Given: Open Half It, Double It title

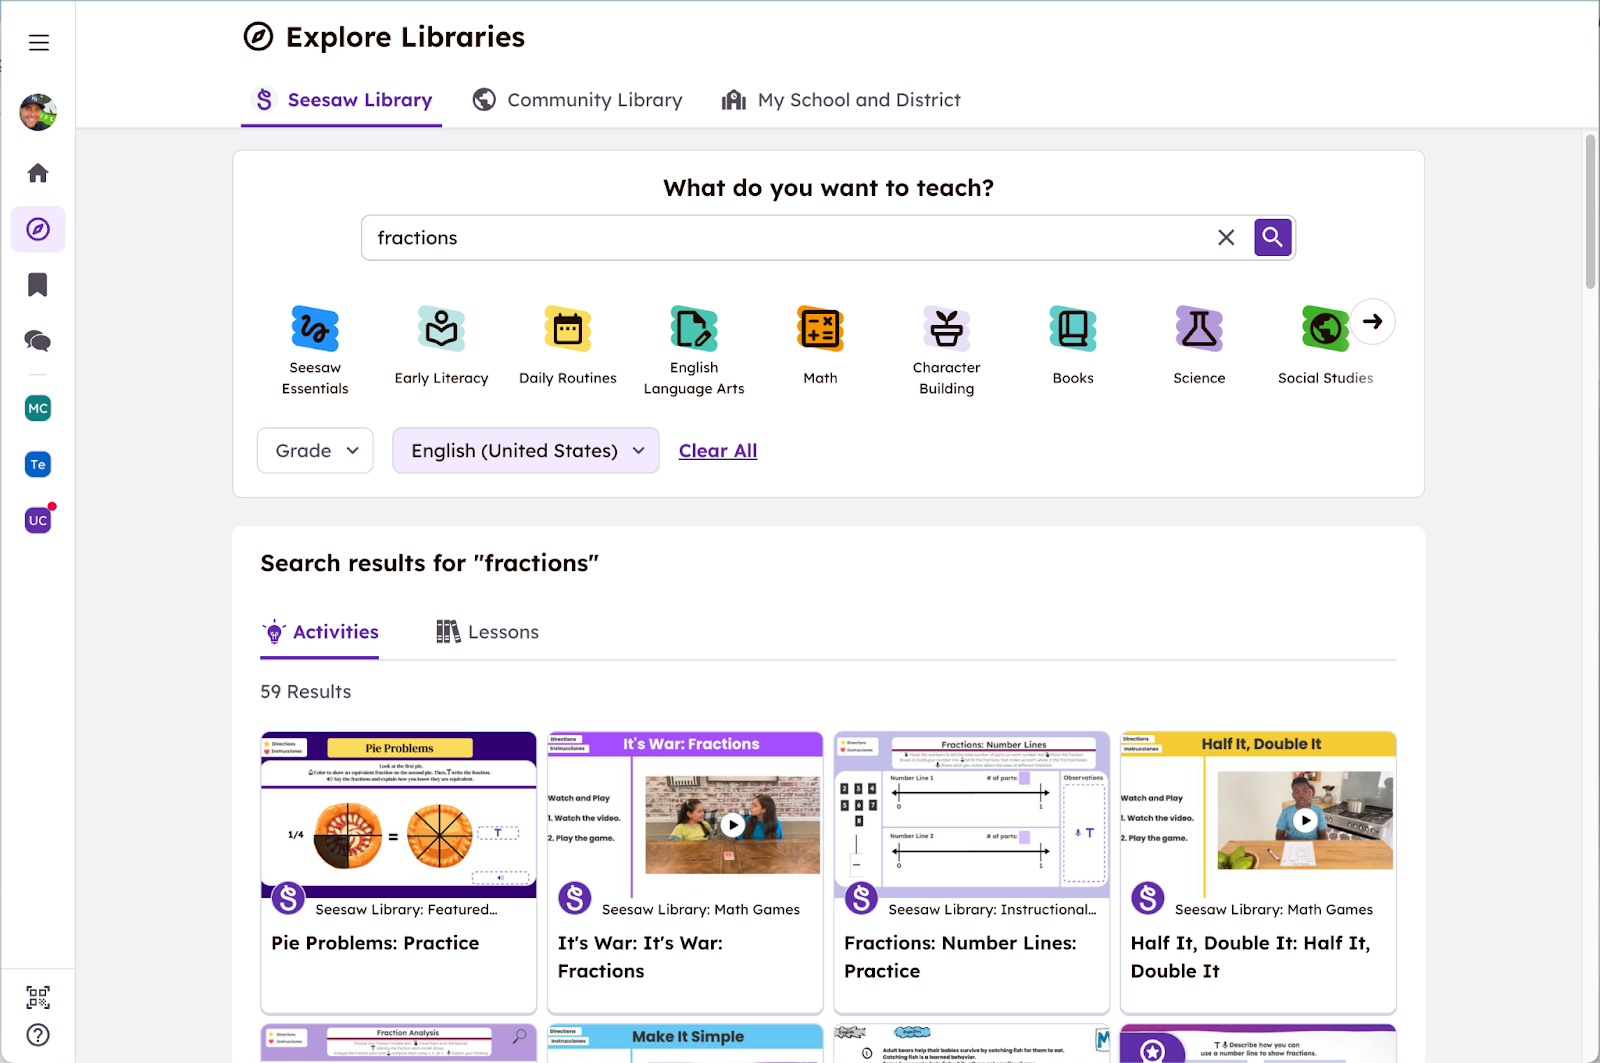Looking at the screenshot, I should (x=1250, y=957).
